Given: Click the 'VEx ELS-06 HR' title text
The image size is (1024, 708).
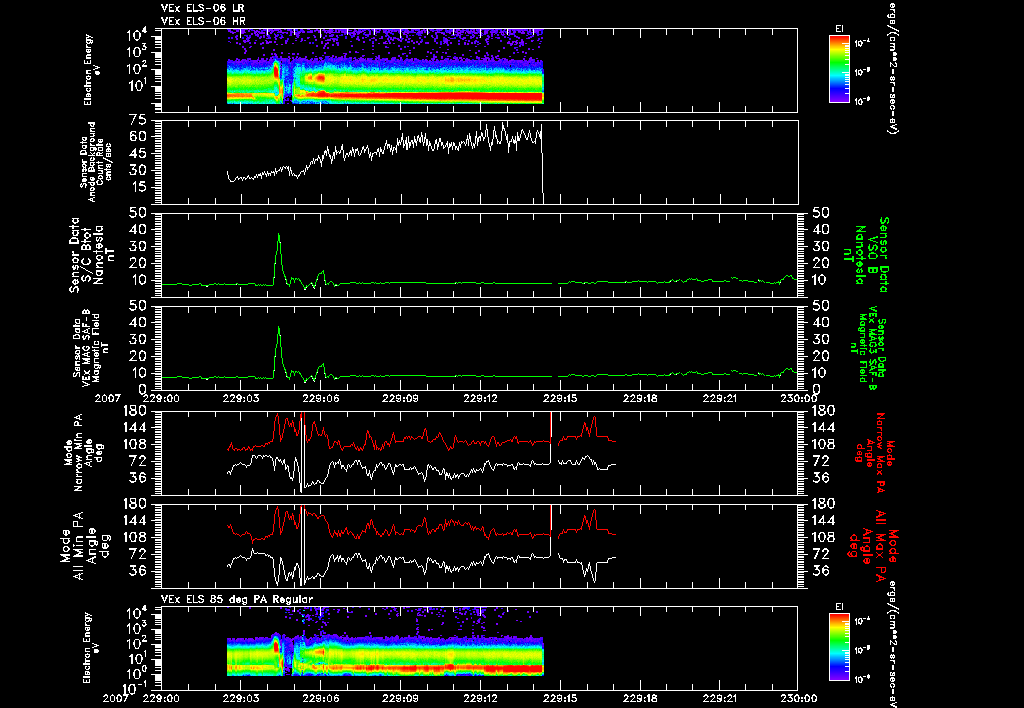Looking at the screenshot, I should click(x=202, y=22).
